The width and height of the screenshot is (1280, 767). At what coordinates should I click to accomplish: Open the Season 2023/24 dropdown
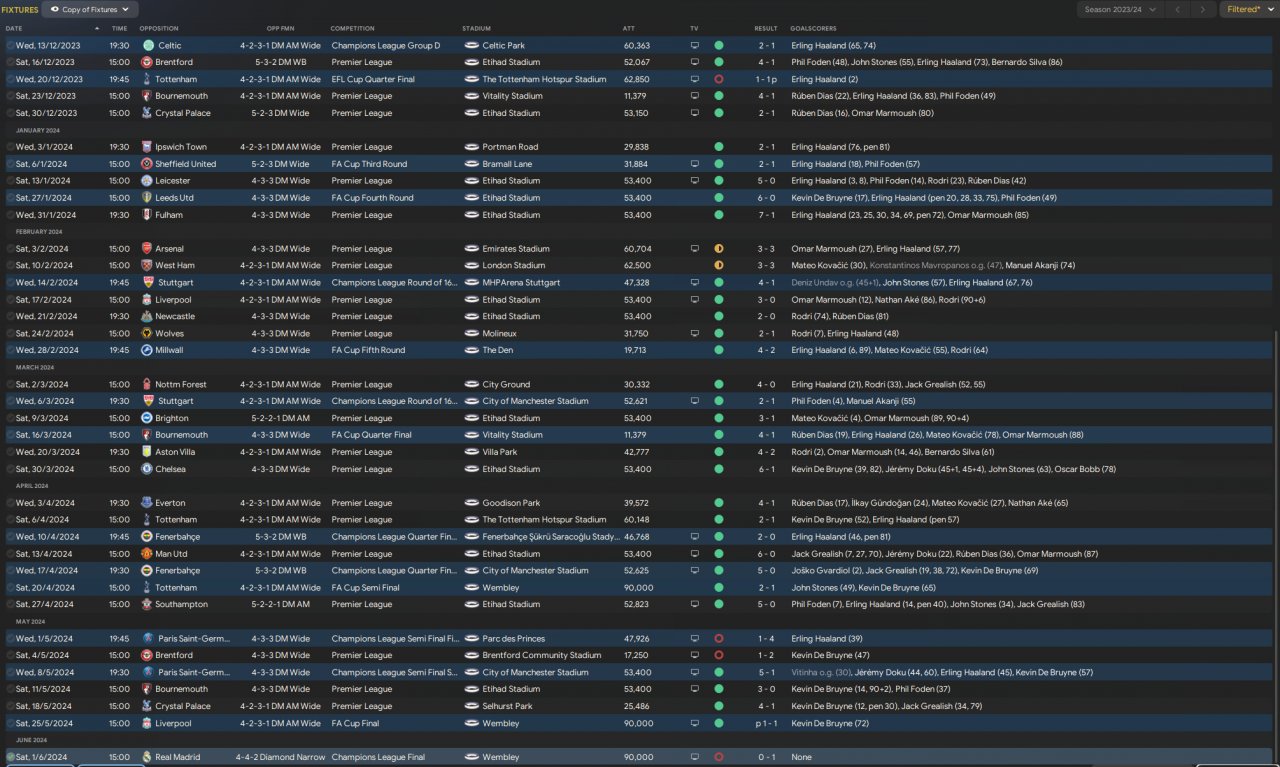coord(1121,10)
